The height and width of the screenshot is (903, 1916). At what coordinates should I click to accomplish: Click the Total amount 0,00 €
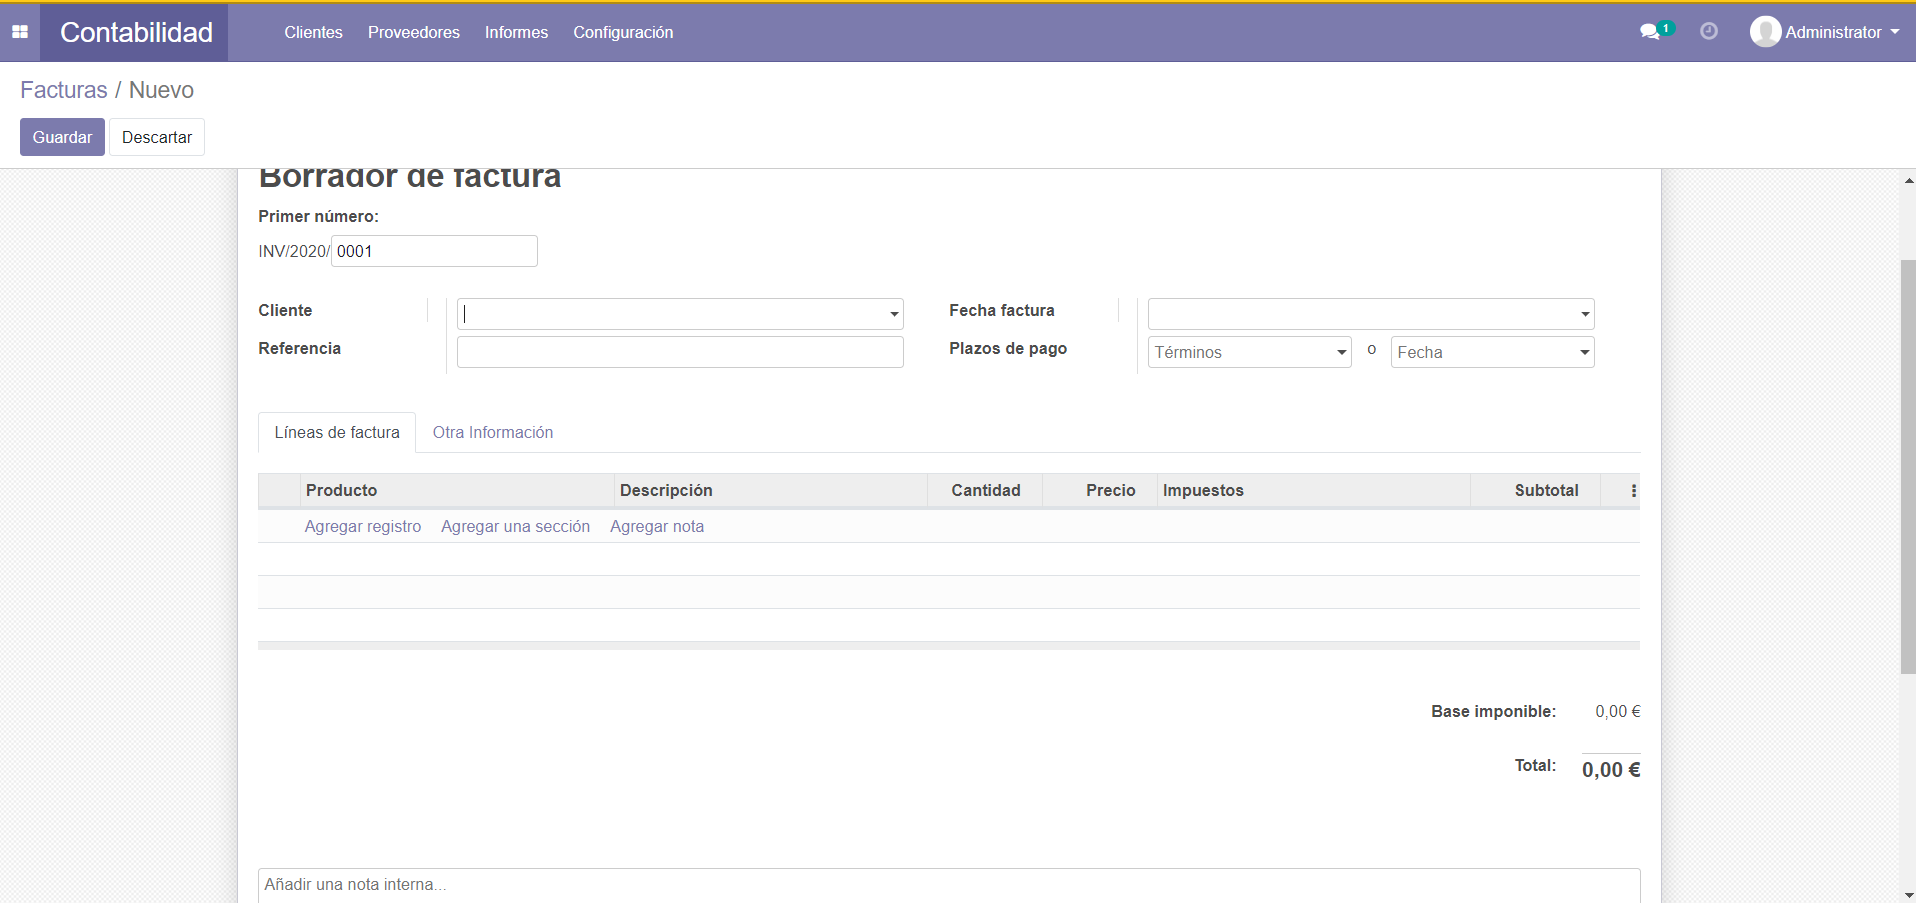pos(1611,769)
